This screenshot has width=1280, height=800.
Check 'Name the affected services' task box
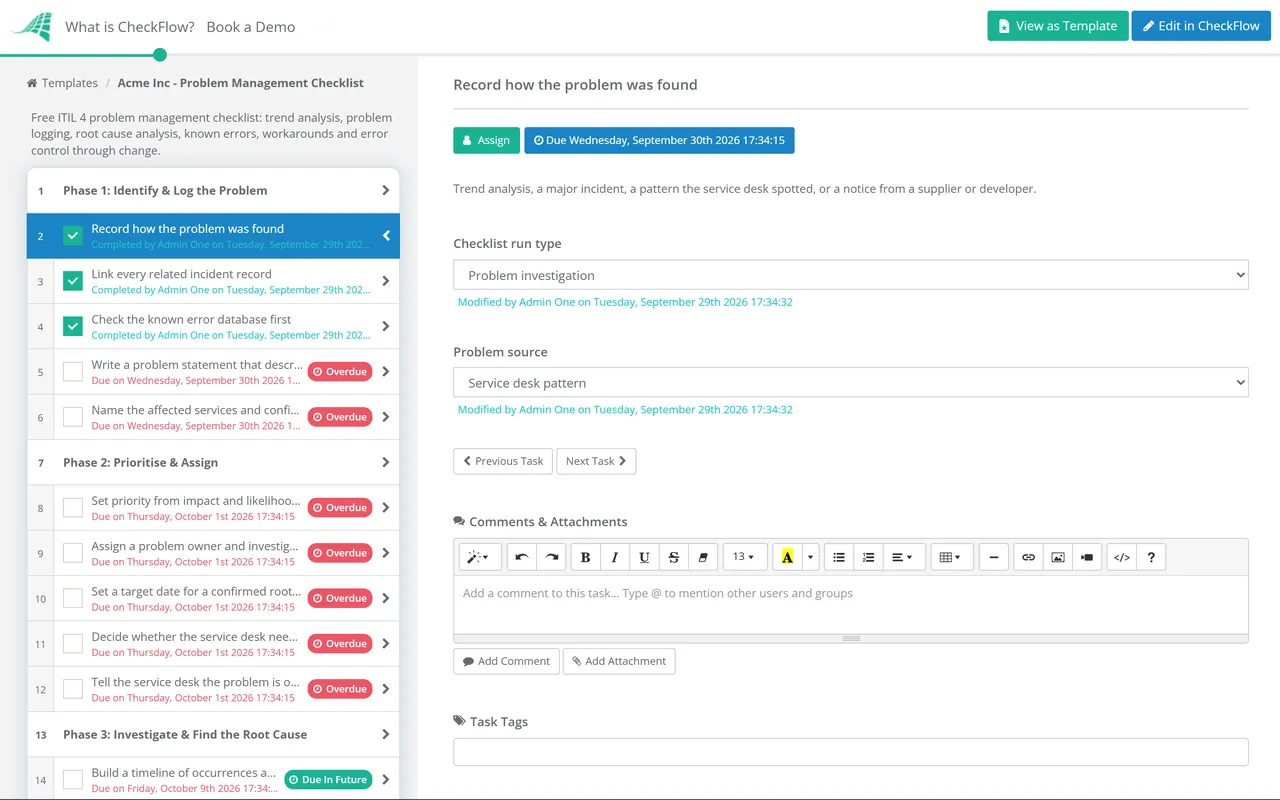point(73,417)
